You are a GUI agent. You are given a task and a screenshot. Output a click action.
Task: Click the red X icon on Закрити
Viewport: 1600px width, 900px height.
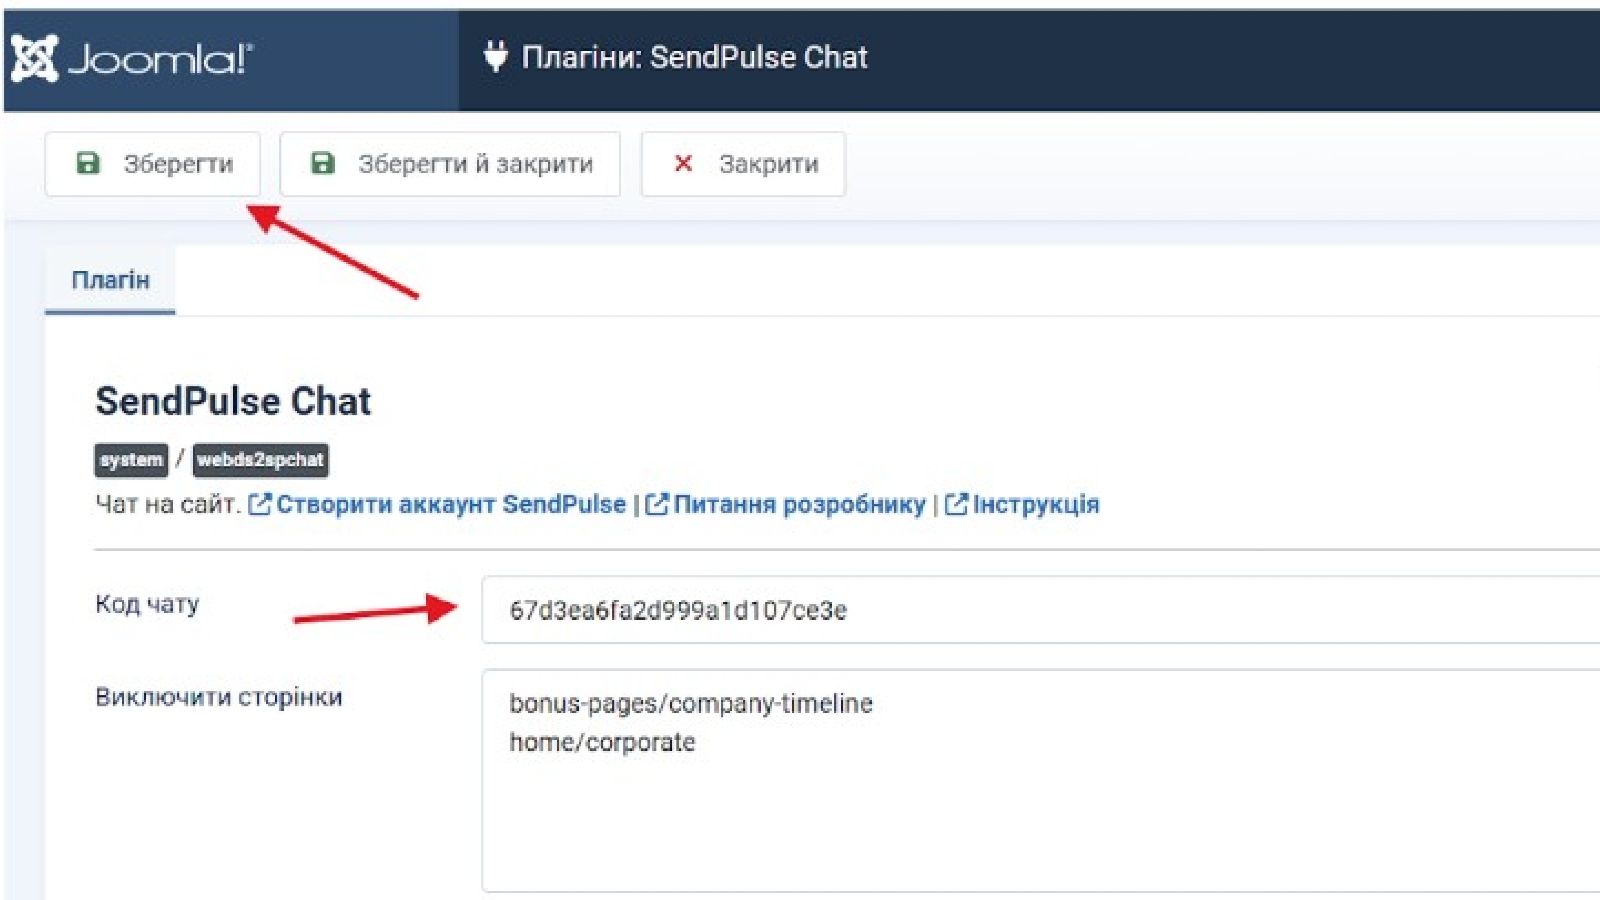682,163
